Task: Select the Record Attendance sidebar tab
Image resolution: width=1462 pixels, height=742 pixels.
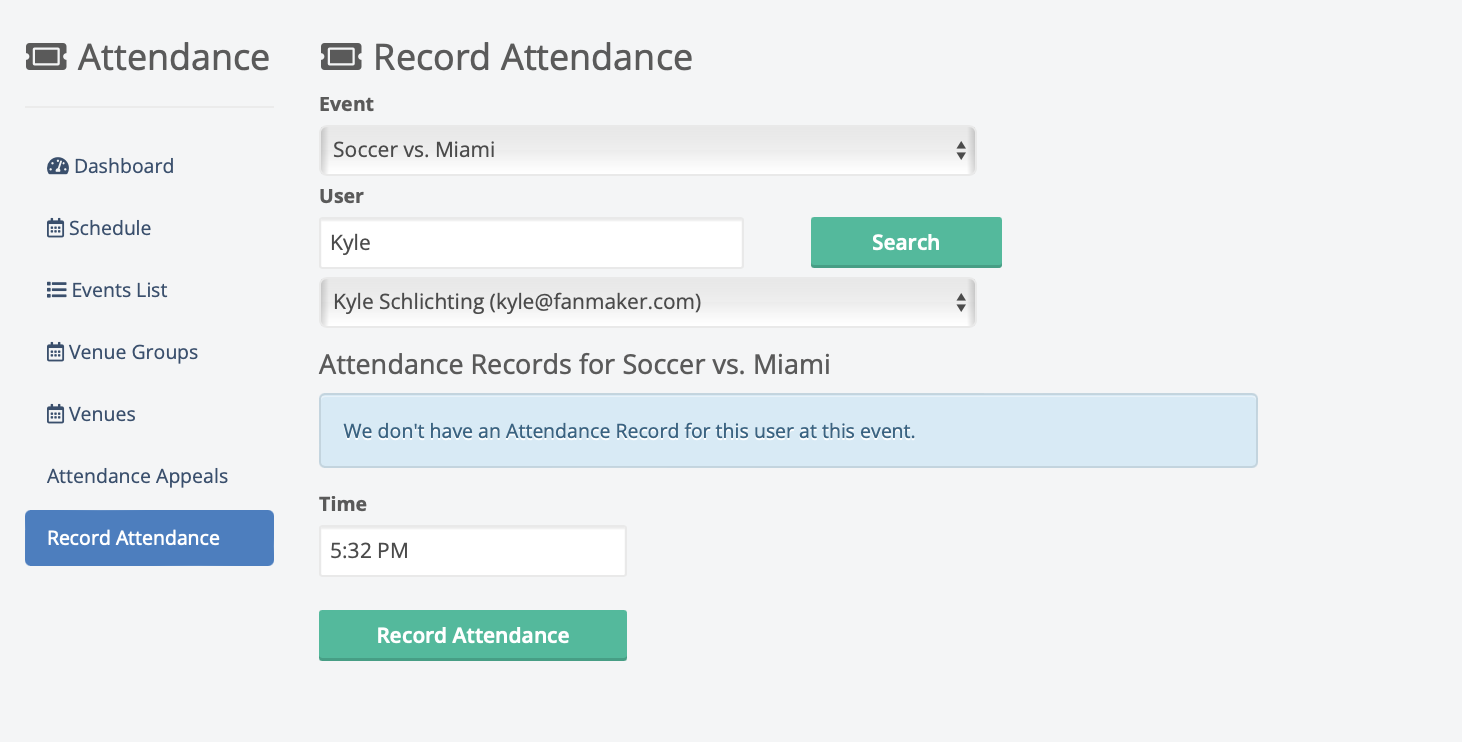Action: [x=149, y=538]
